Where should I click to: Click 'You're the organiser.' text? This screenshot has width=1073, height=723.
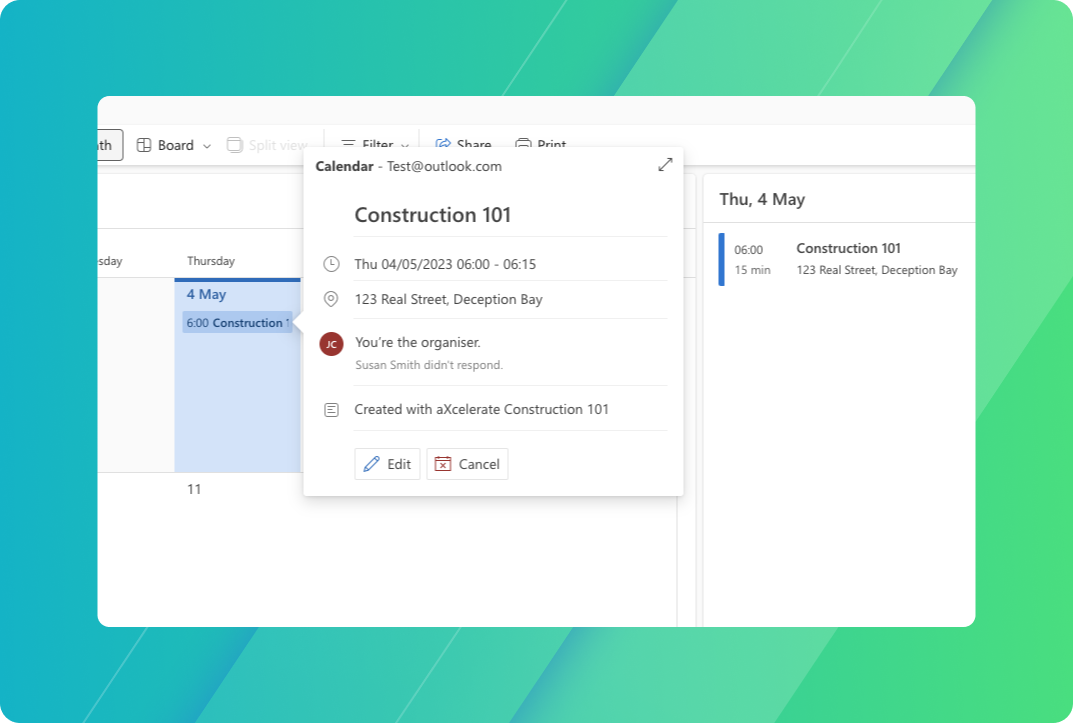(417, 342)
